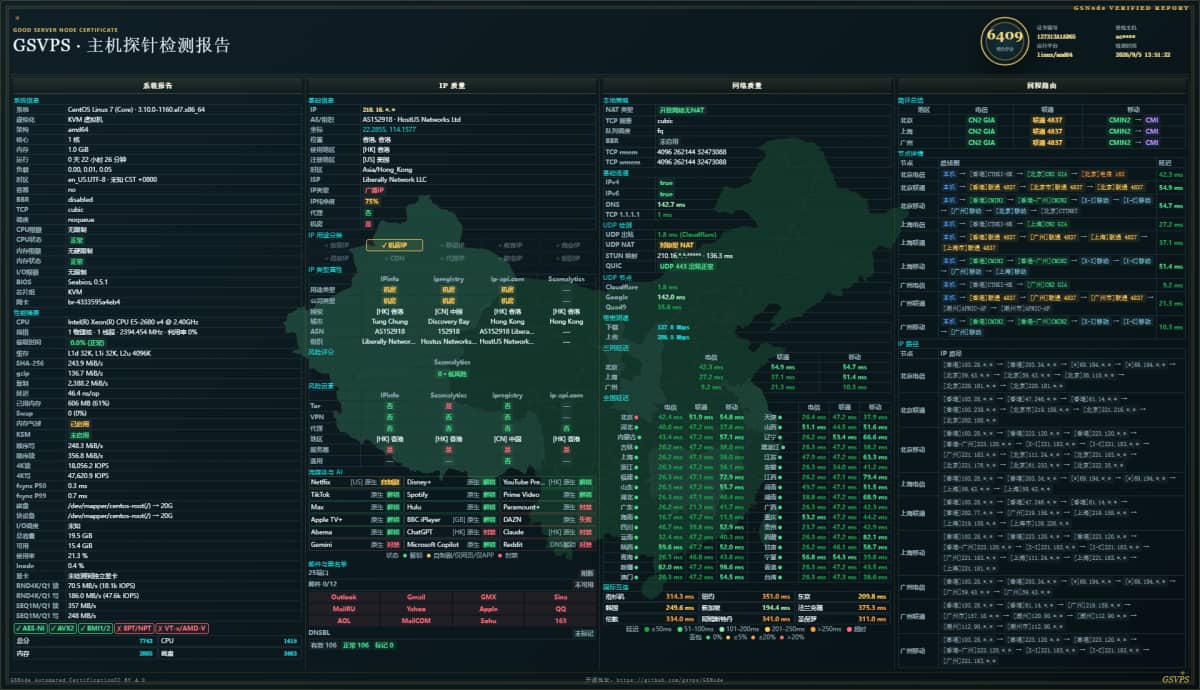The image size is (1200, 690).
Task: Click the AVX2 CPU feature badge
Action: [x=62, y=628]
